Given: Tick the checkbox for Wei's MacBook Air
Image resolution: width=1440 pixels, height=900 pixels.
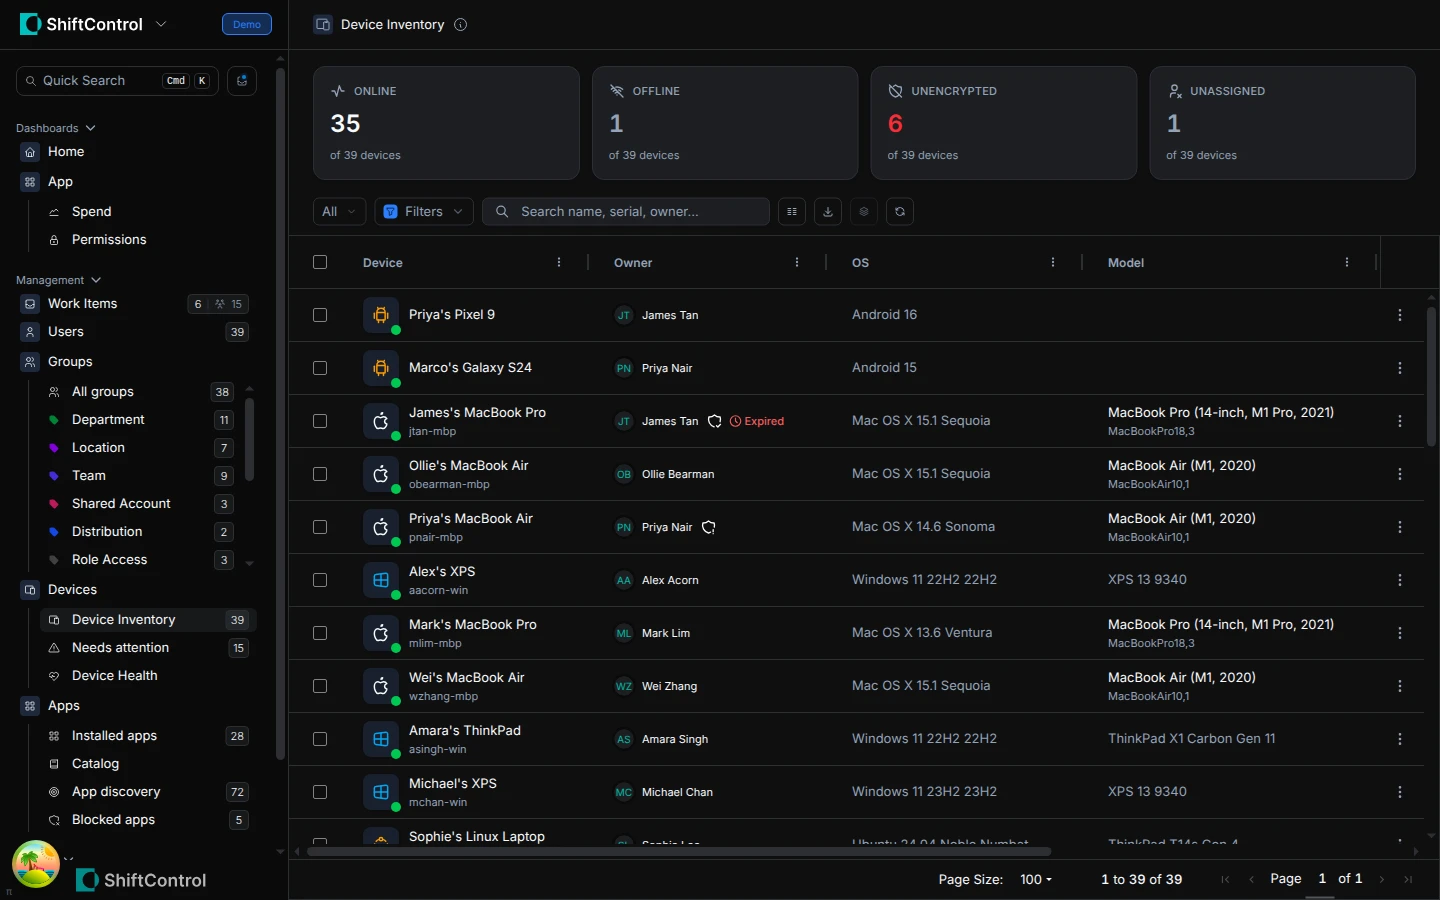Looking at the screenshot, I should 320,686.
